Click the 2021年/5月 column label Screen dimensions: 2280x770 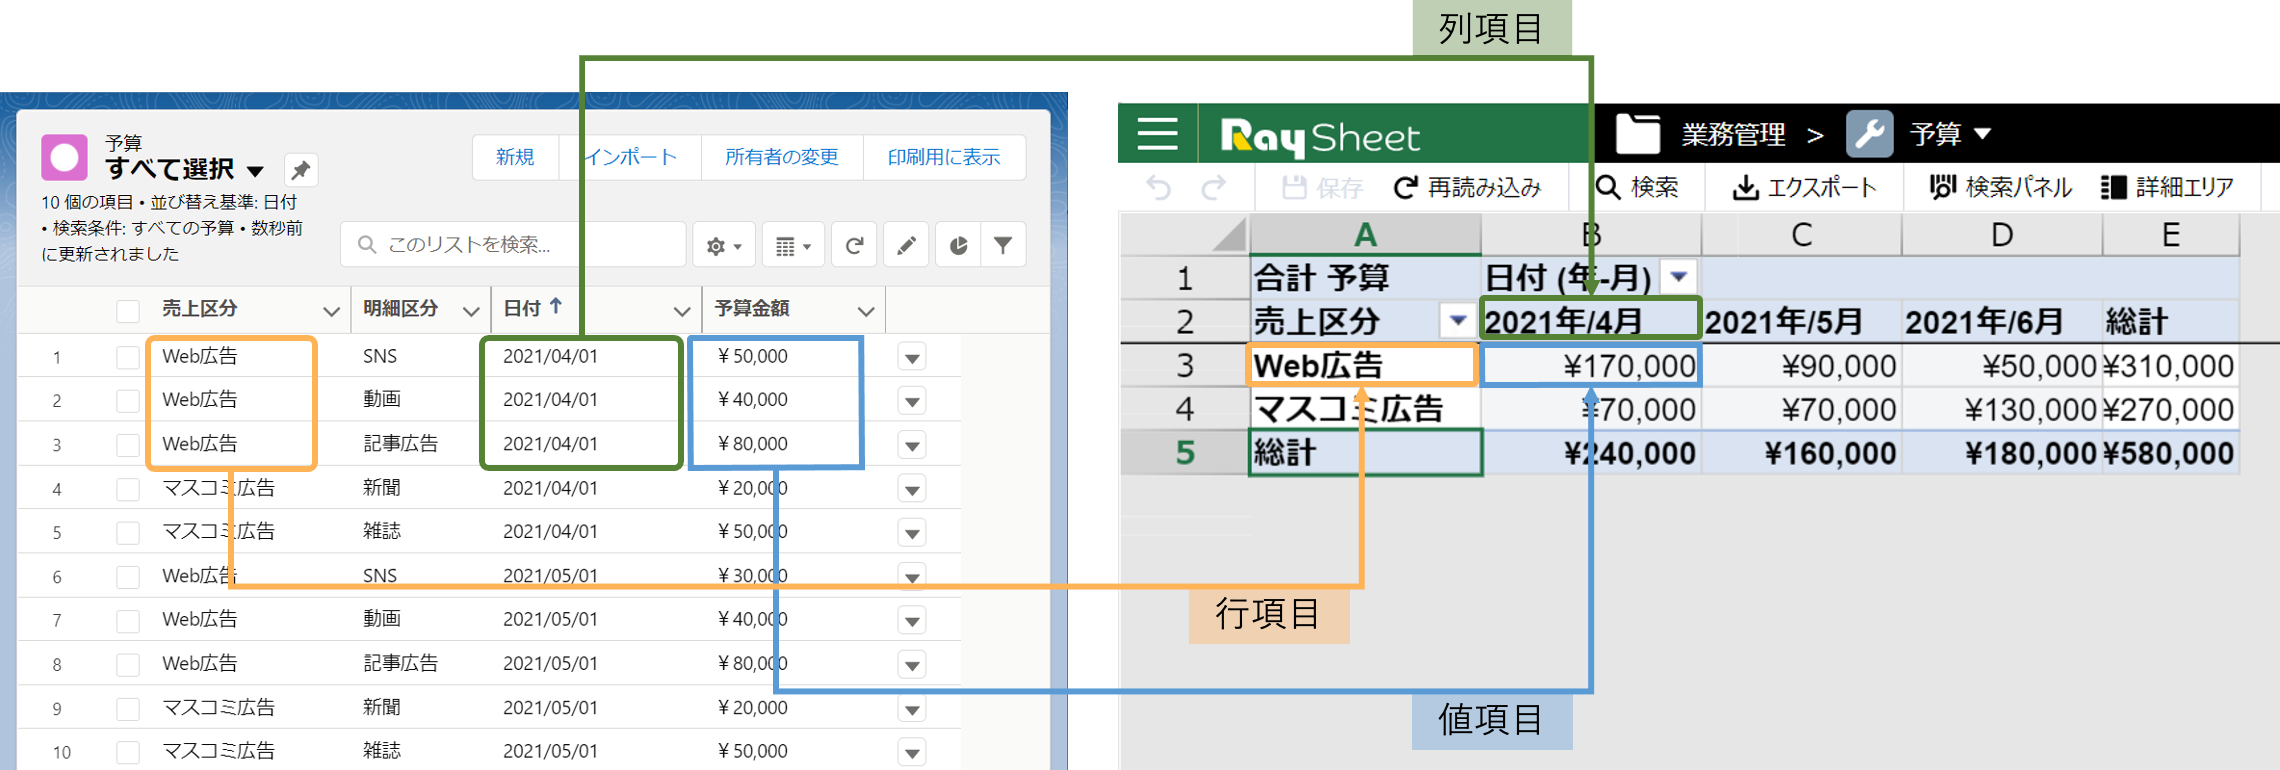coord(1784,321)
